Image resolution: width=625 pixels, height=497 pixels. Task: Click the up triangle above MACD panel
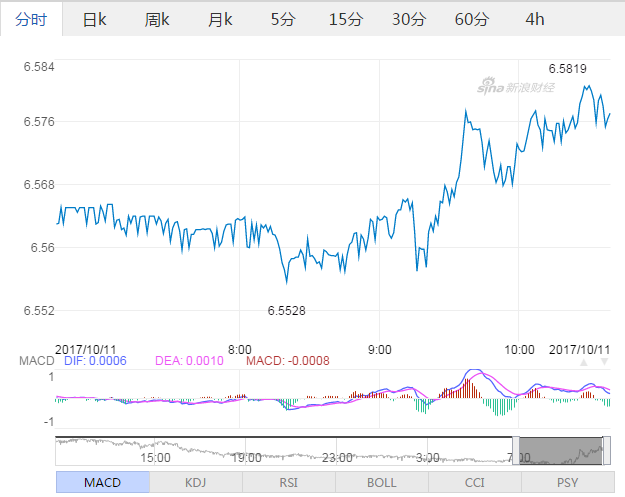point(585,361)
